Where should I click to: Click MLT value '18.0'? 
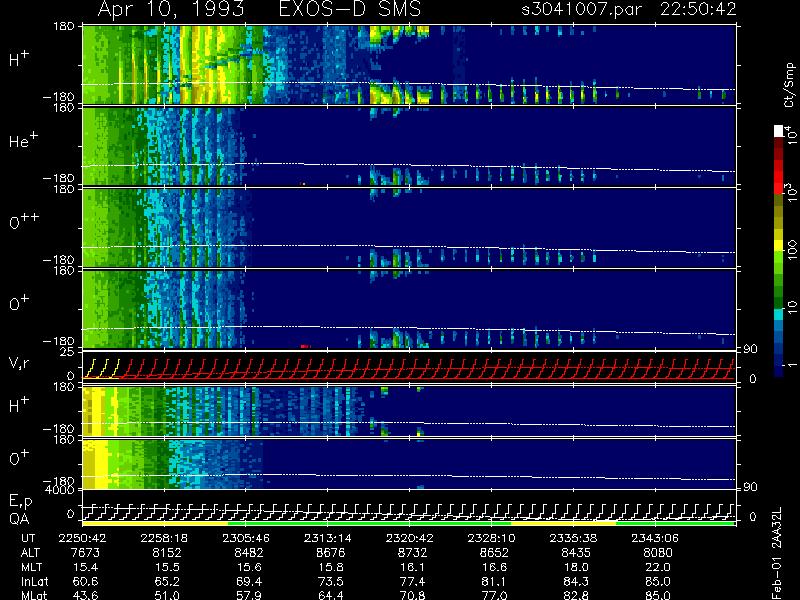click(576, 567)
